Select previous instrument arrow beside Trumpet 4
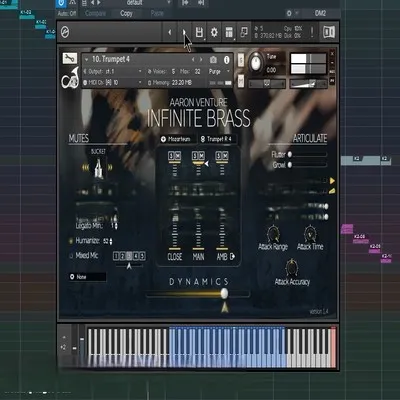This screenshot has width=400, height=400. [x=193, y=60]
